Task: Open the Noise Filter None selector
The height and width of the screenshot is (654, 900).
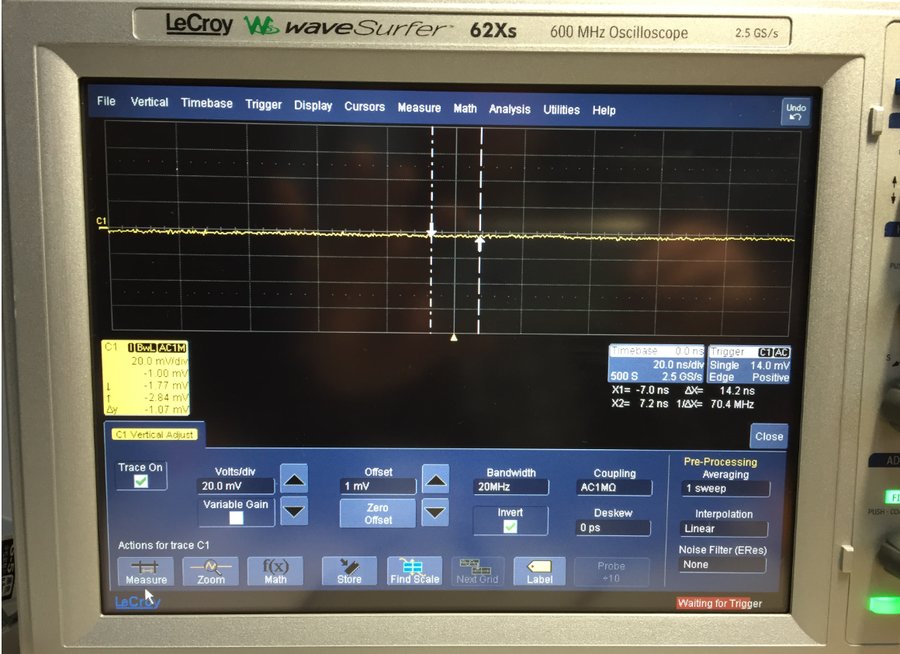Action: pos(723,565)
